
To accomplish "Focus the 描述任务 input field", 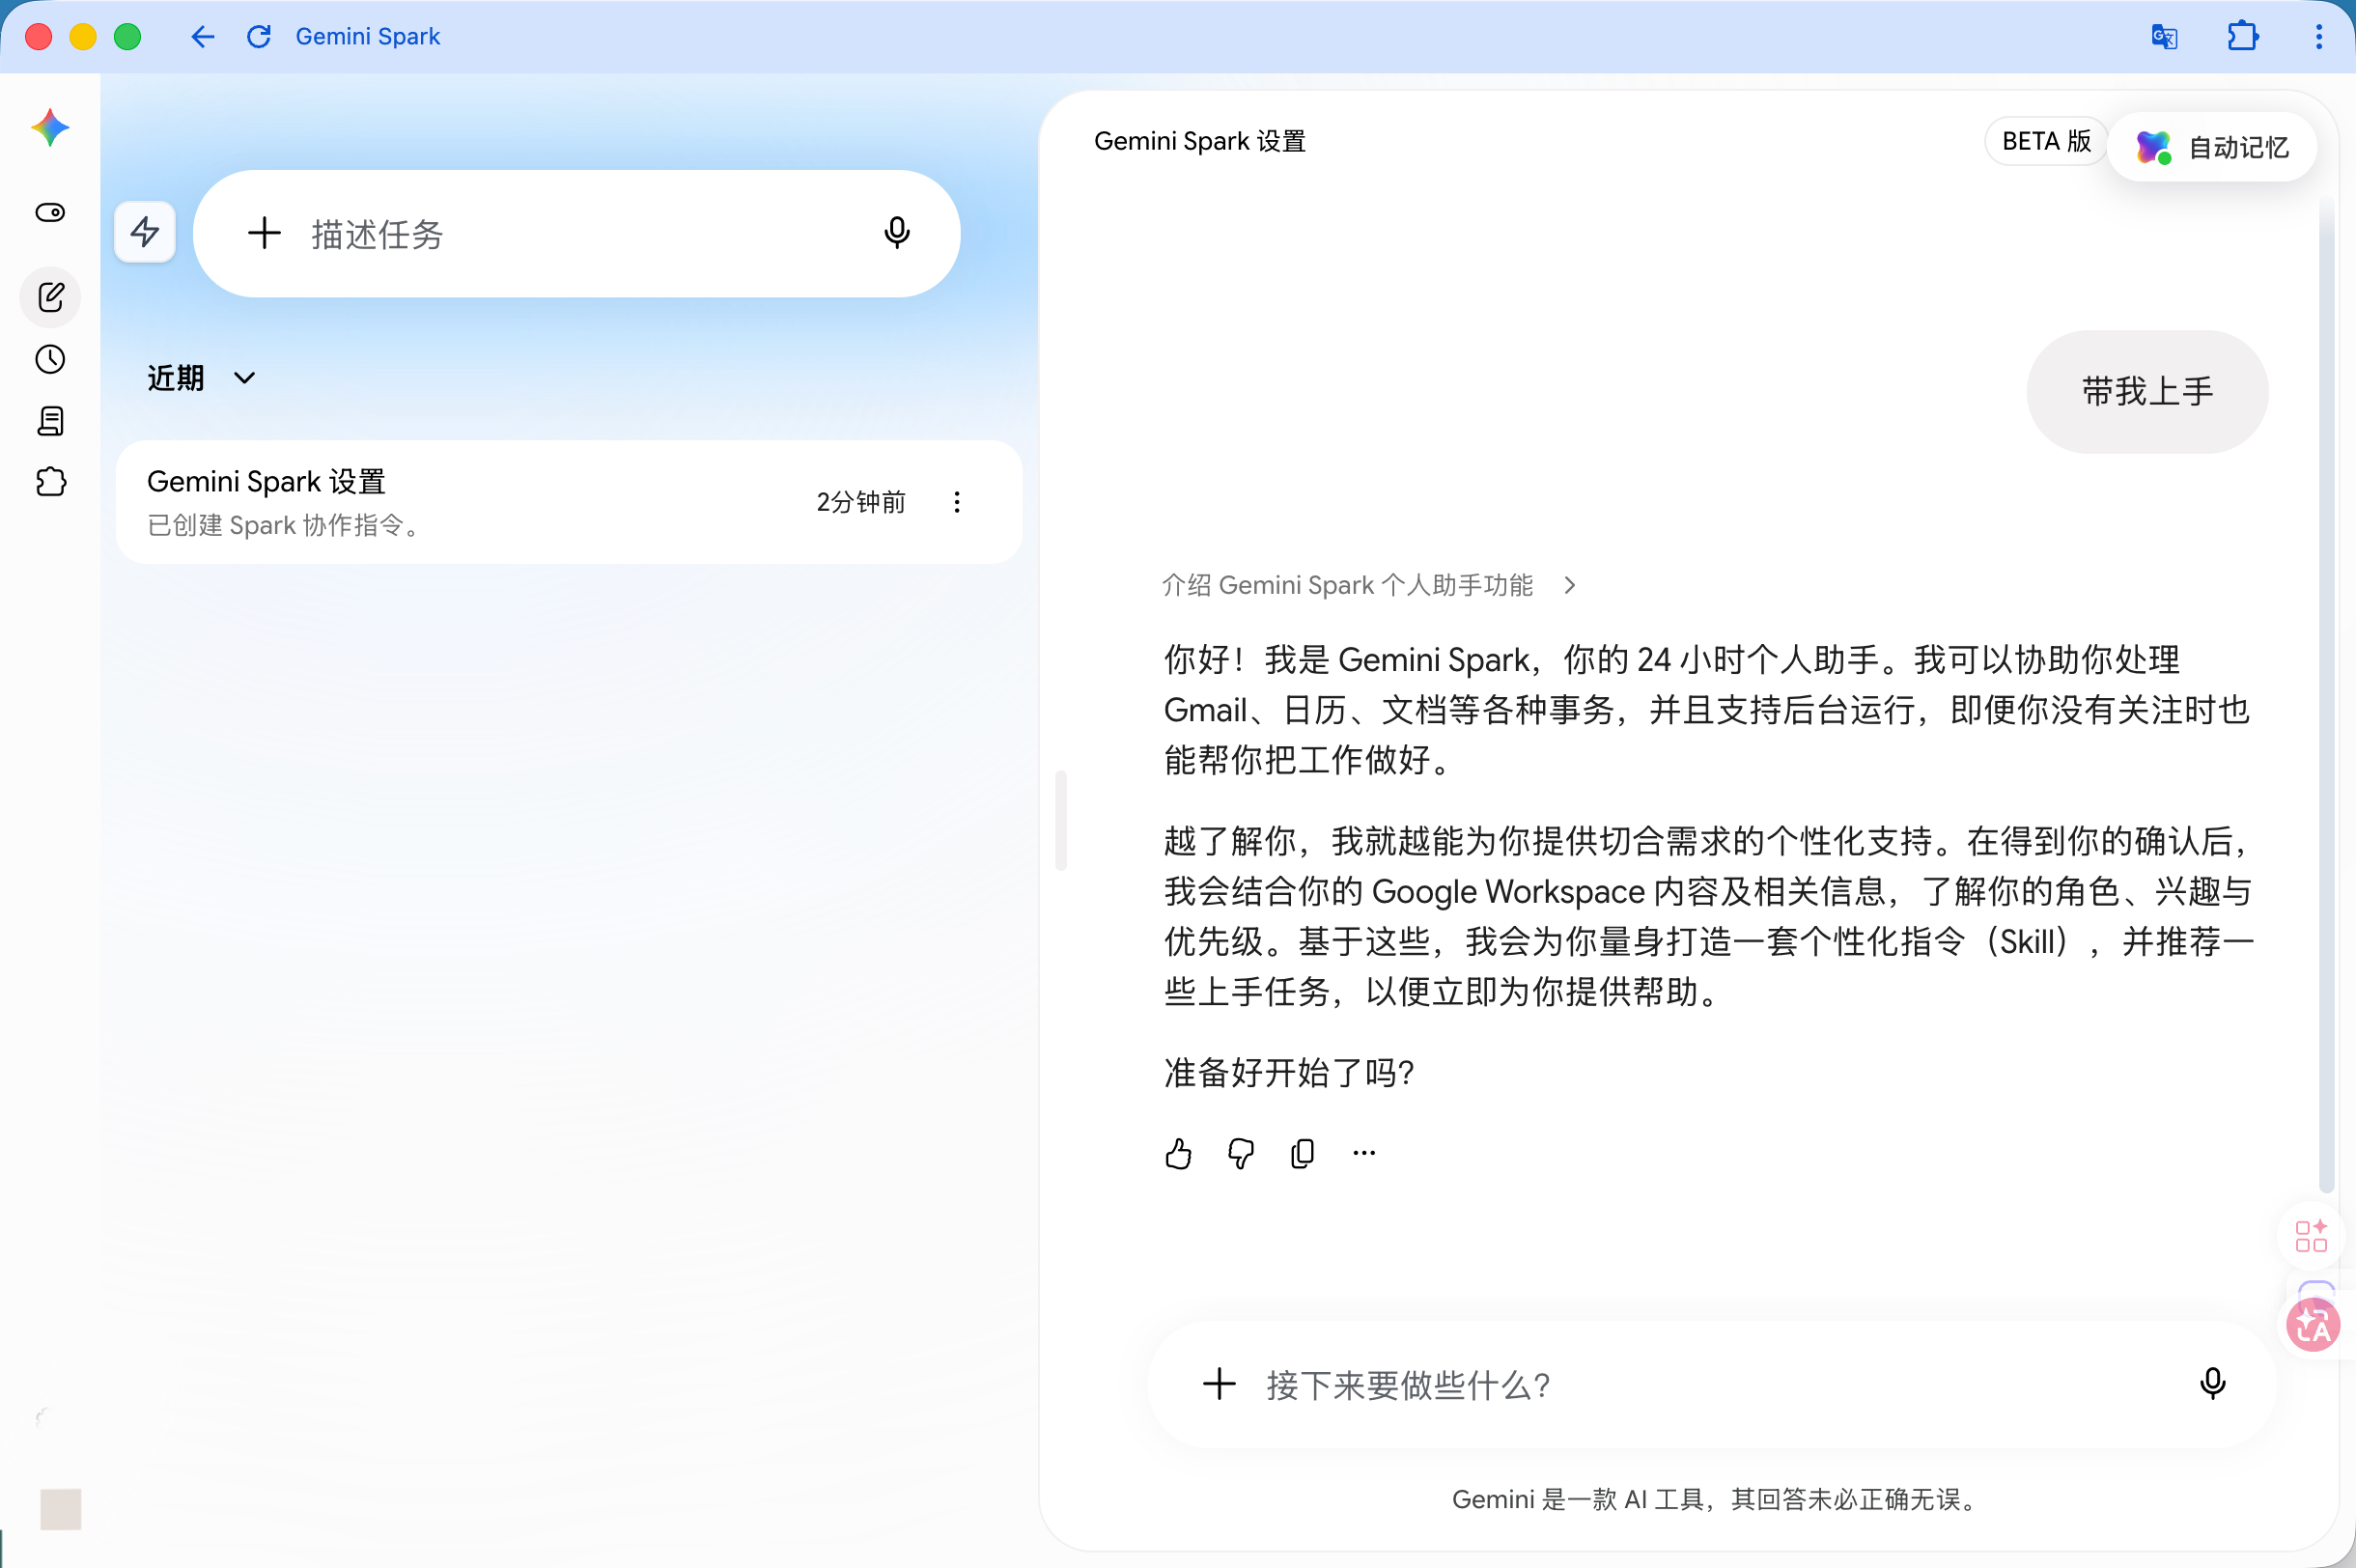I will point(577,233).
